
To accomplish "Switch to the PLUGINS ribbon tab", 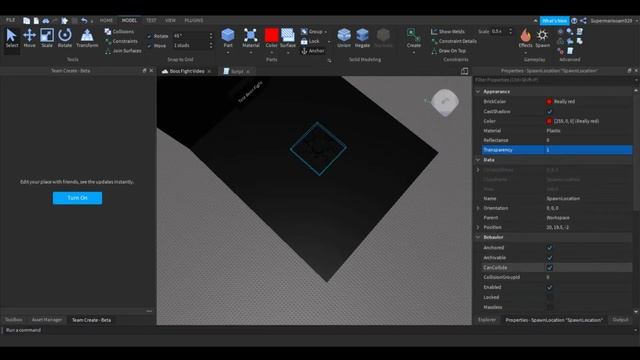I will click(x=194, y=20).
